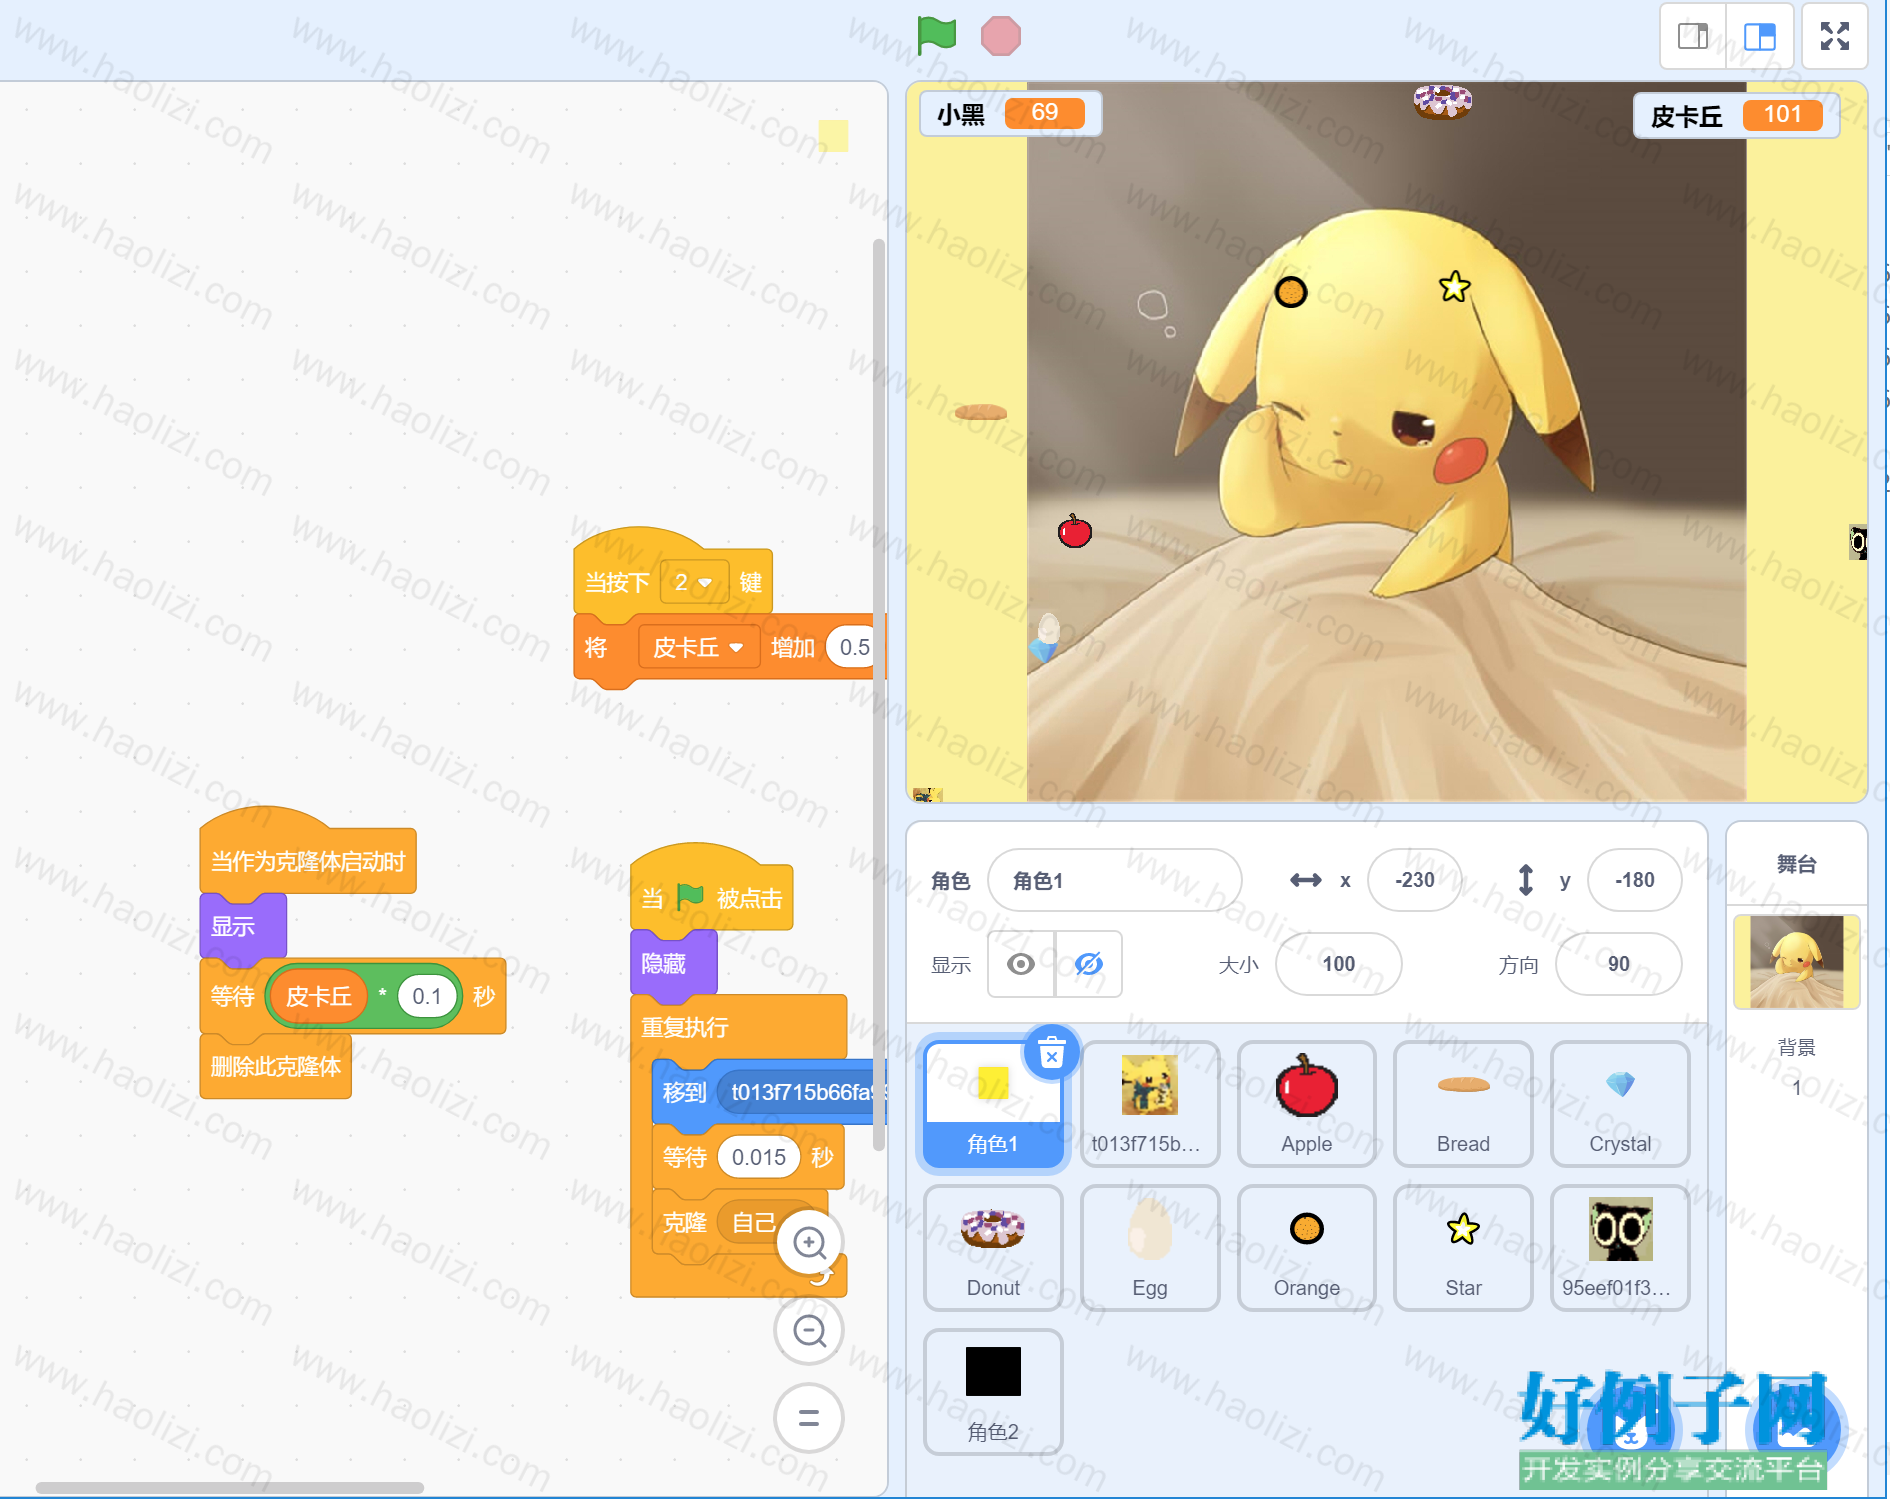Select the Crystal sprite in the sprite list
1890x1500 pixels.
click(1620, 1104)
